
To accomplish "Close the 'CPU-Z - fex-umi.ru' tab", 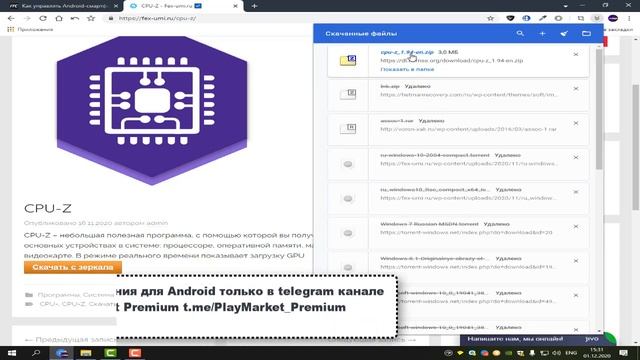I will tap(235, 6).
